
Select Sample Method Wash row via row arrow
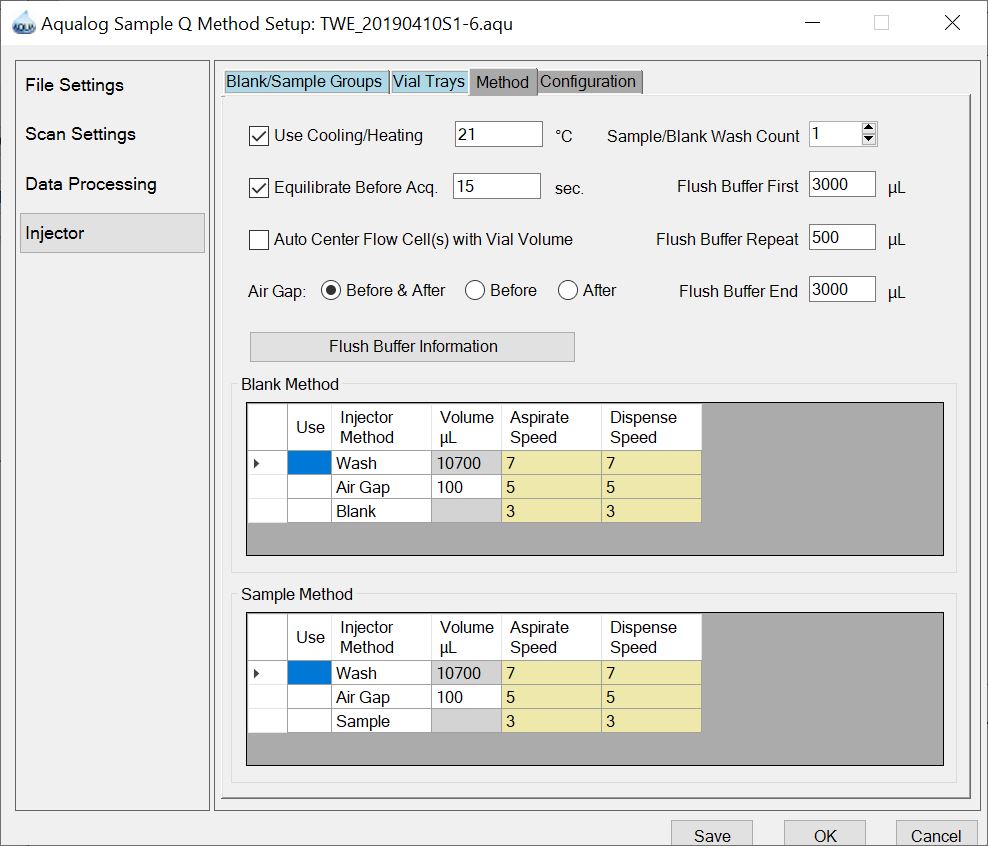(267, 673)
